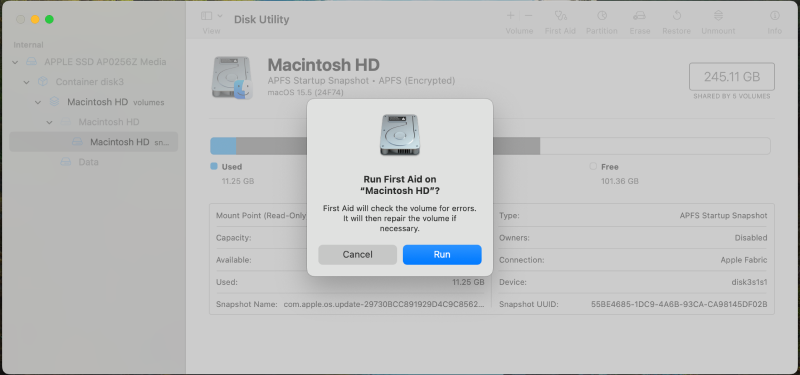
Task: Click the Data volume disk icon
Action: click(66, 162)
